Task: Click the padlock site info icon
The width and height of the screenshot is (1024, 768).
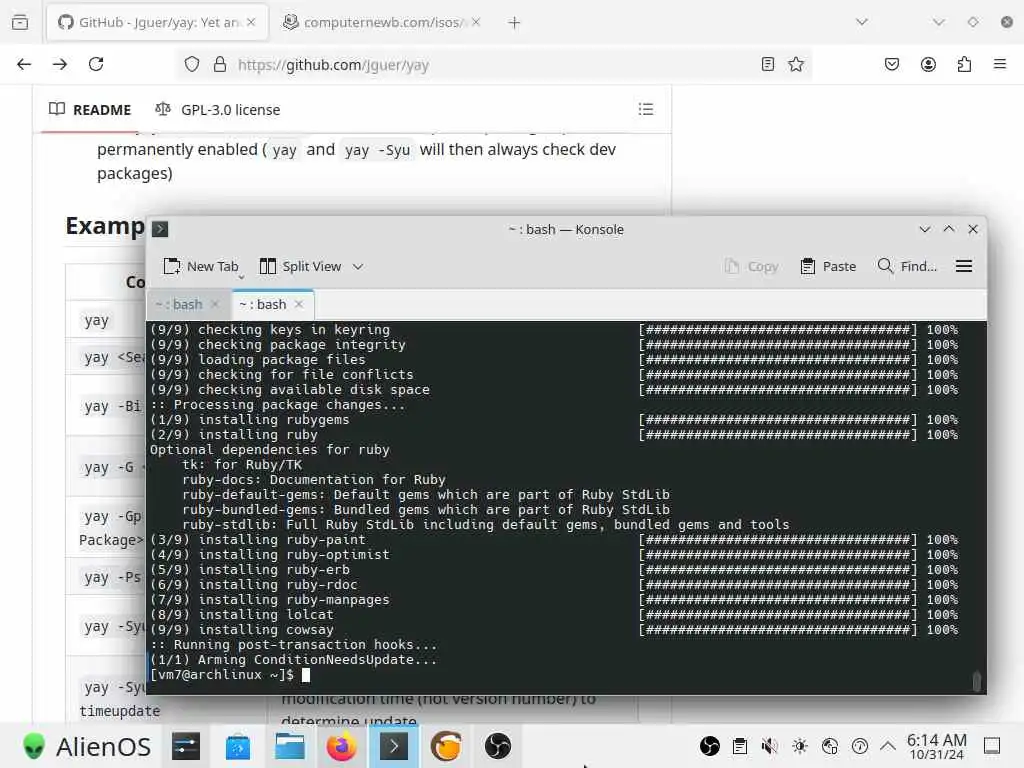Action: 220,64
